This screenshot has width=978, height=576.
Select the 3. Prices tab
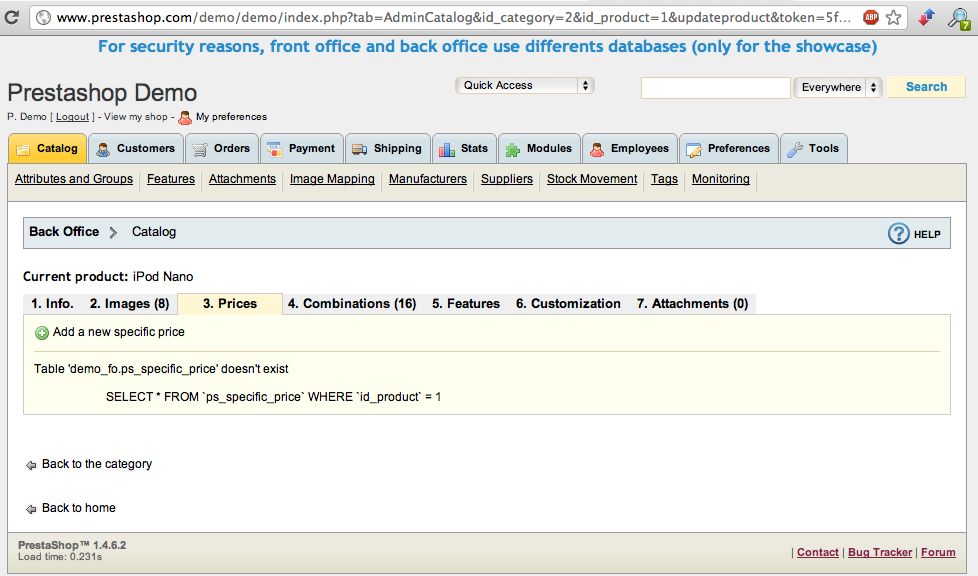pos(230,304)
